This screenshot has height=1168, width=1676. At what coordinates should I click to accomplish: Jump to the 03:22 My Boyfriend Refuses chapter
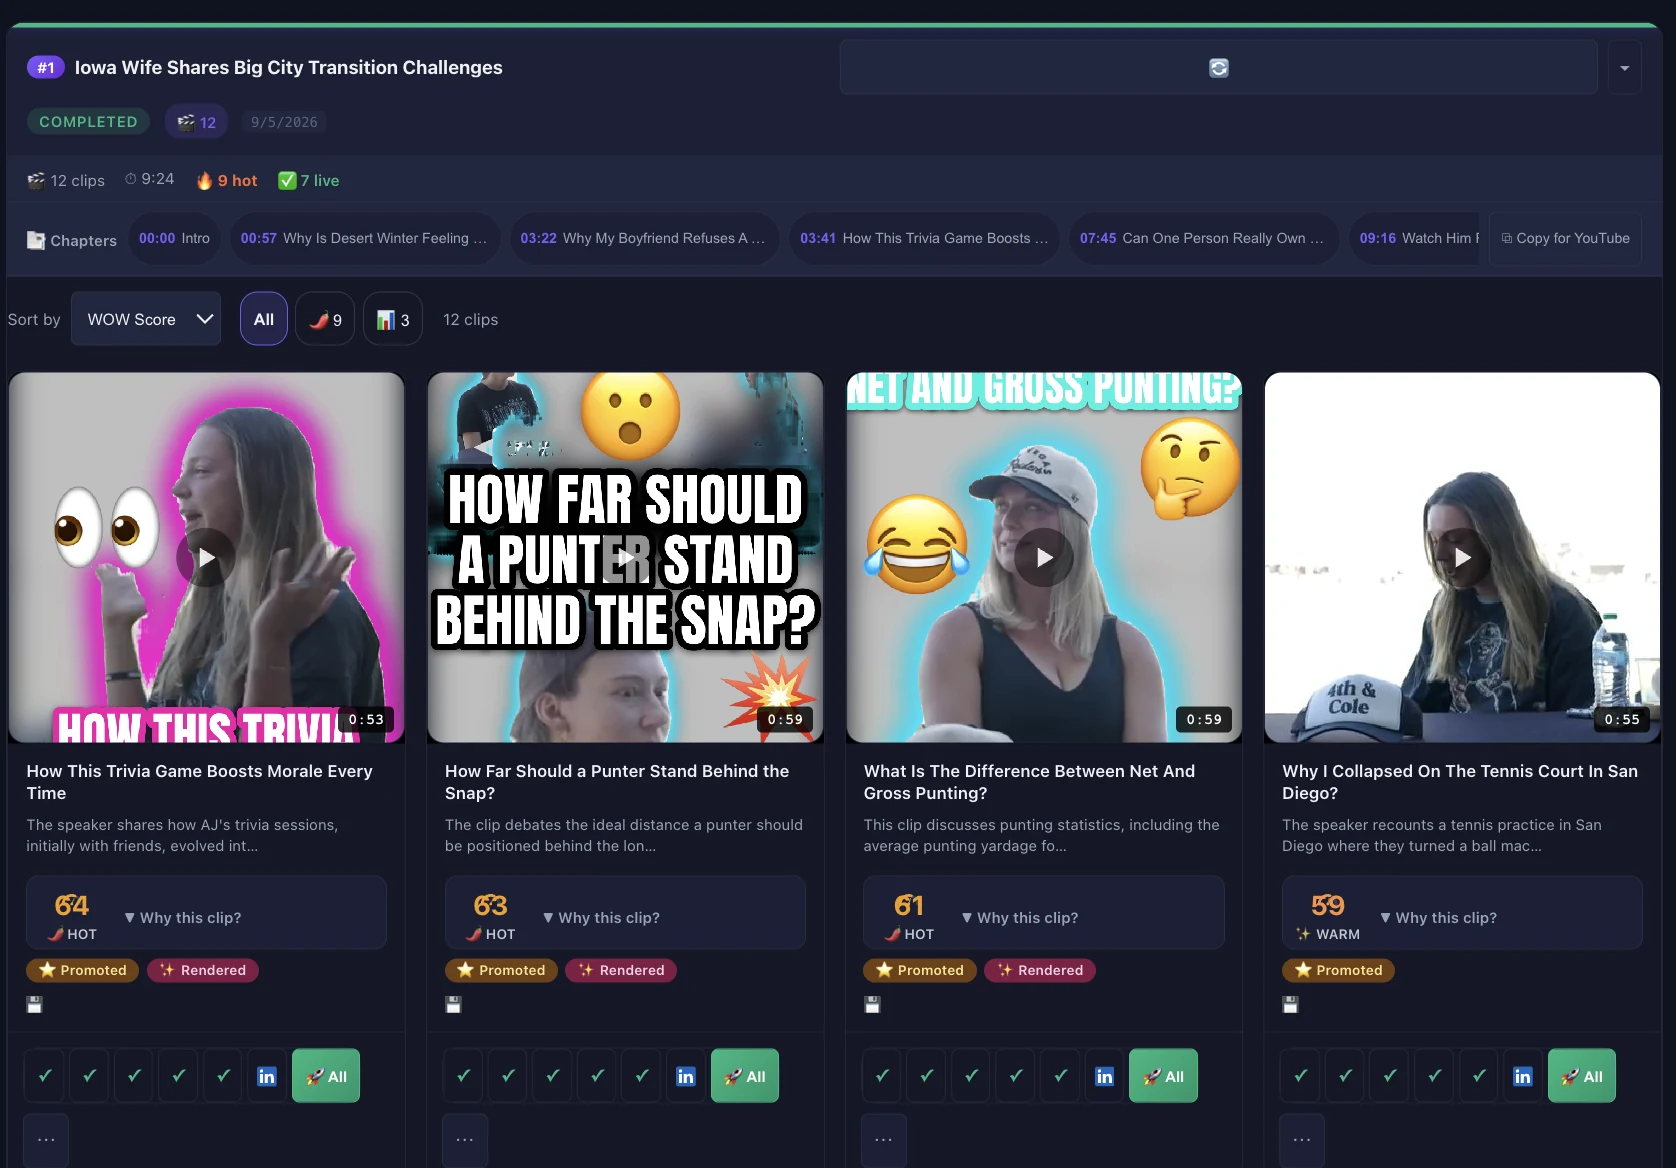coord(644,238)
